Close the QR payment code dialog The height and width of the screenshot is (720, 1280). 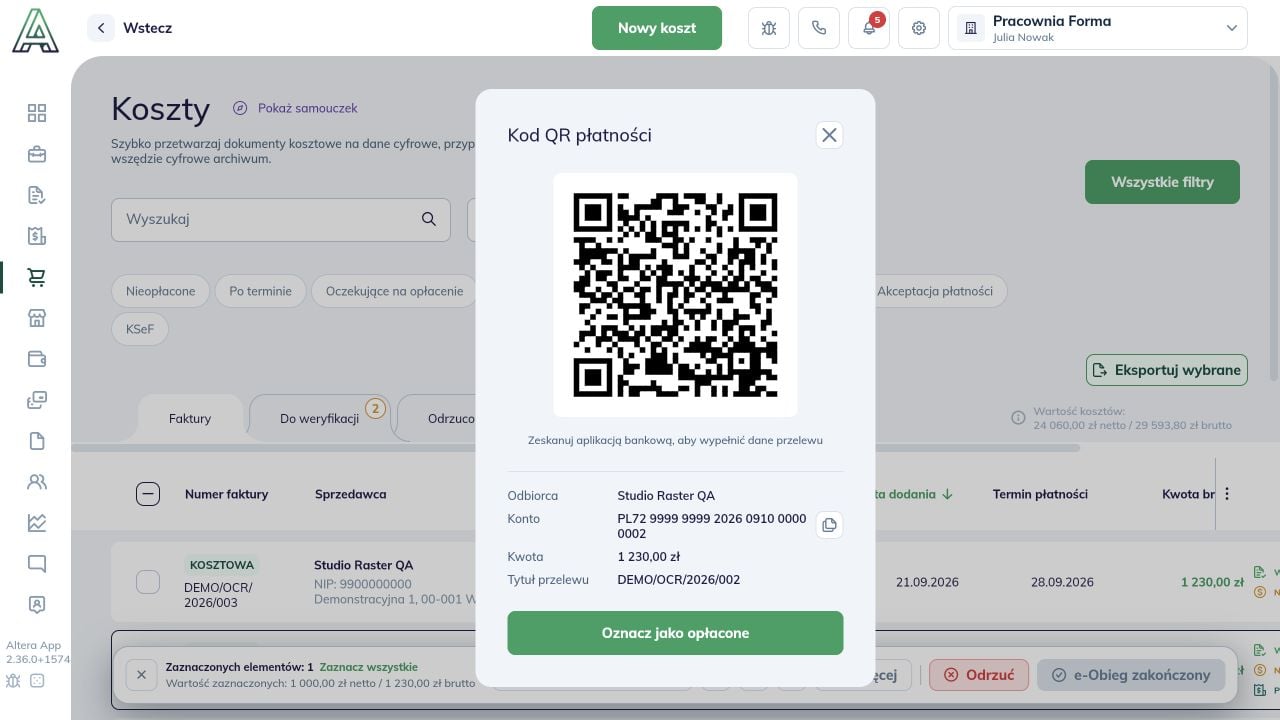click(829, 135)
